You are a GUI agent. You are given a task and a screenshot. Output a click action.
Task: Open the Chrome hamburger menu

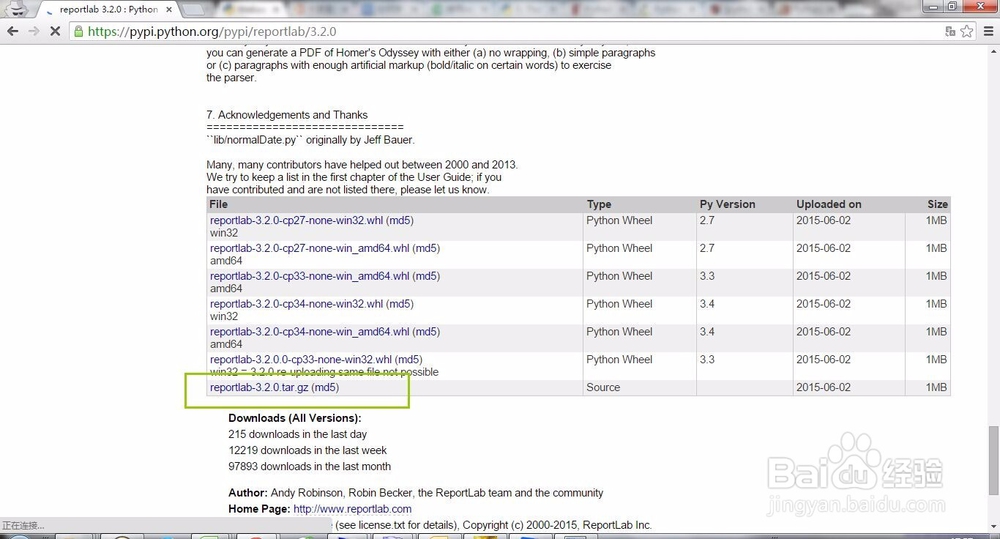click(989, 31)
